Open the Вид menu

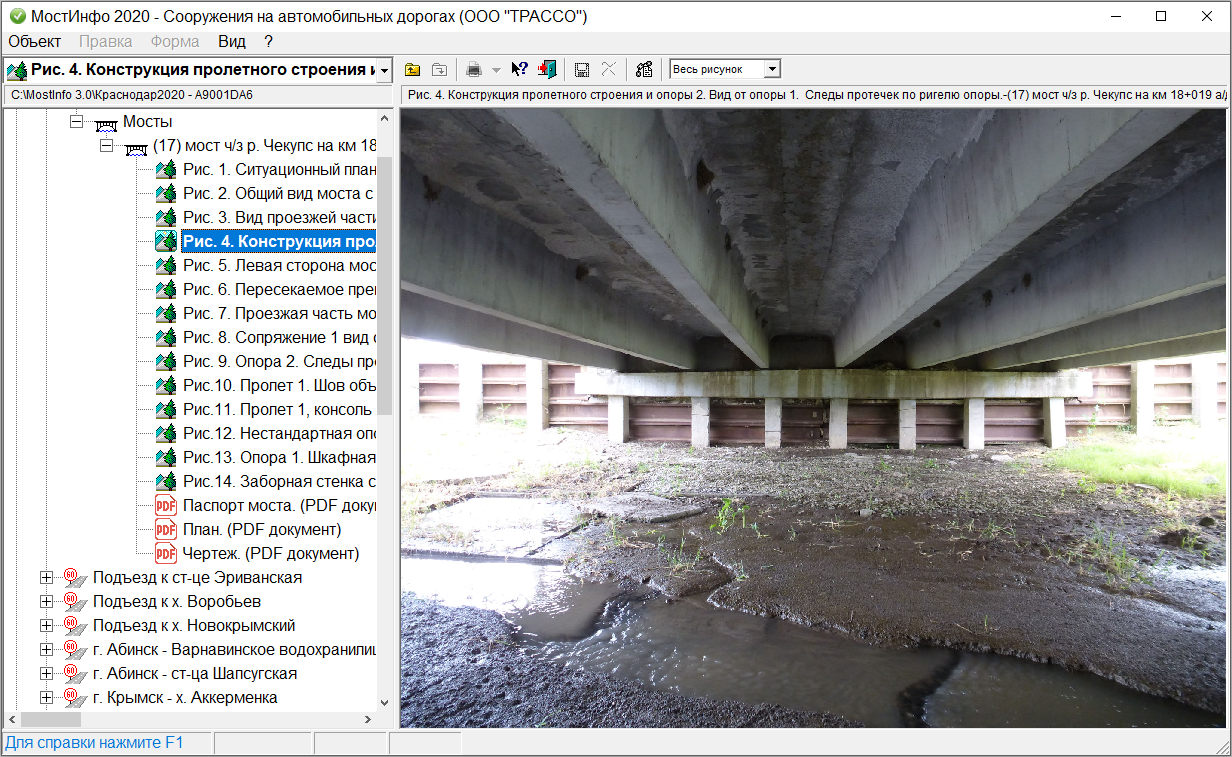pos(231,41)
